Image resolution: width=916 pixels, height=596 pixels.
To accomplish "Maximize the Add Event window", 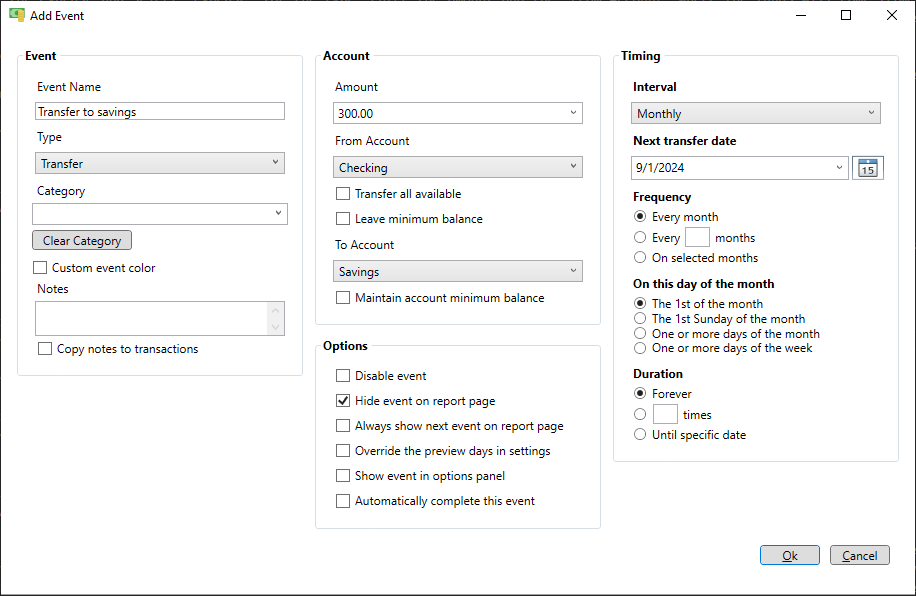I will point(846,15).
